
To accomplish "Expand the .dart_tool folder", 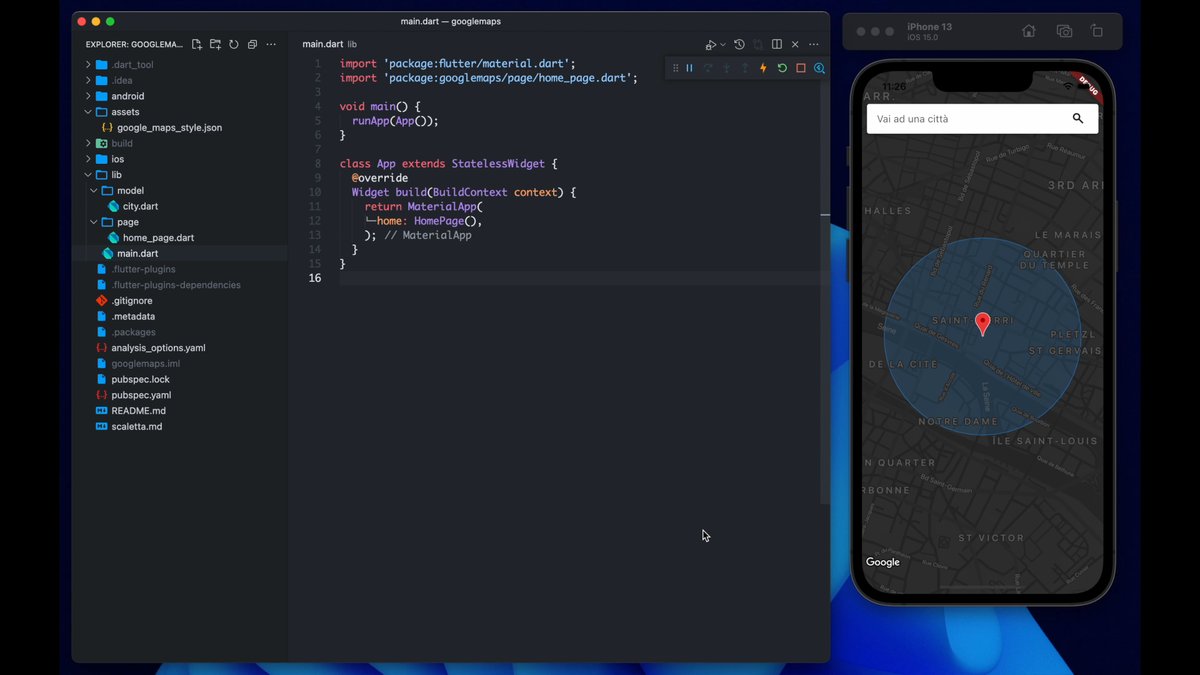I will tap(132, 65).
